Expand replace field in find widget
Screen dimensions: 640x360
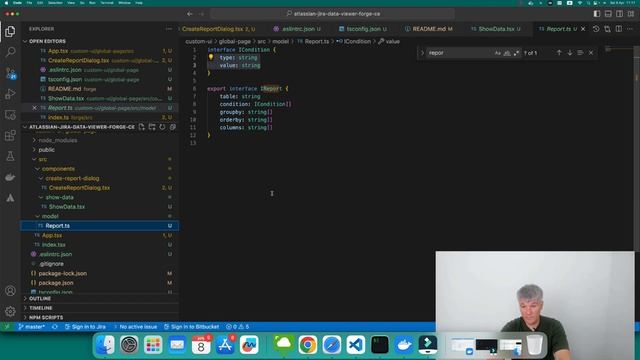422,53
